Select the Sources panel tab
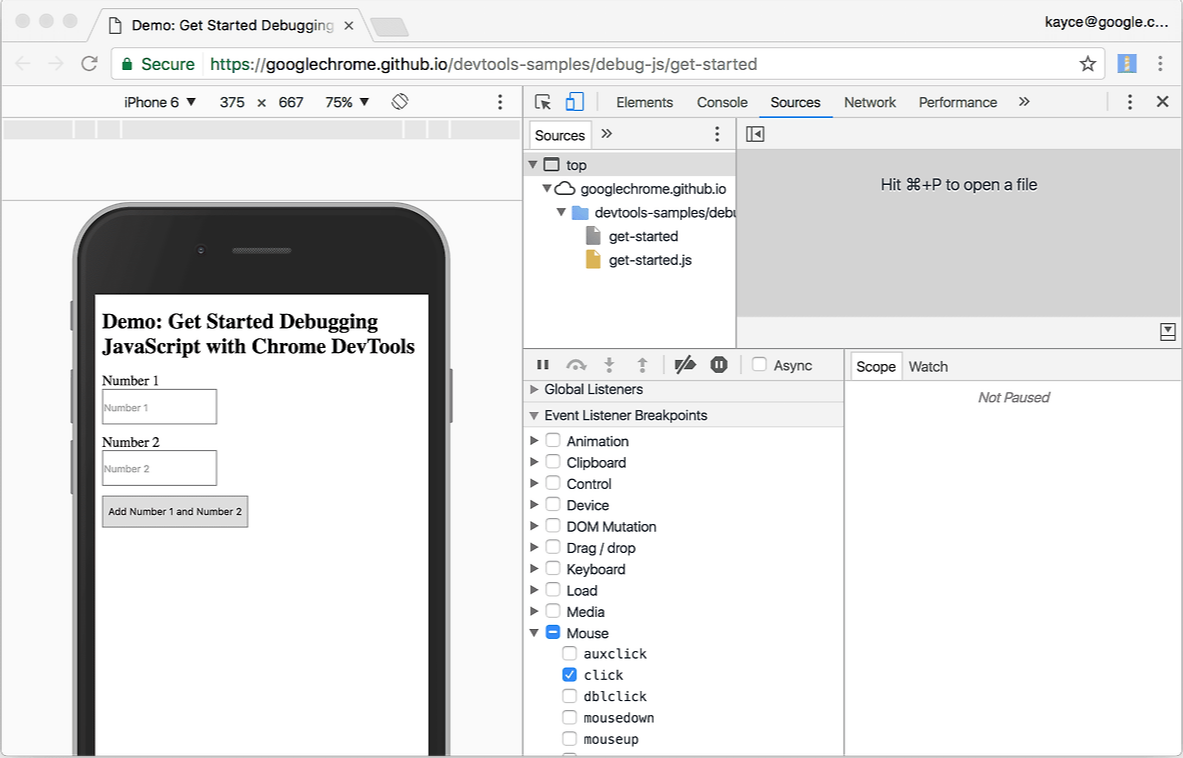 [795, 103]
